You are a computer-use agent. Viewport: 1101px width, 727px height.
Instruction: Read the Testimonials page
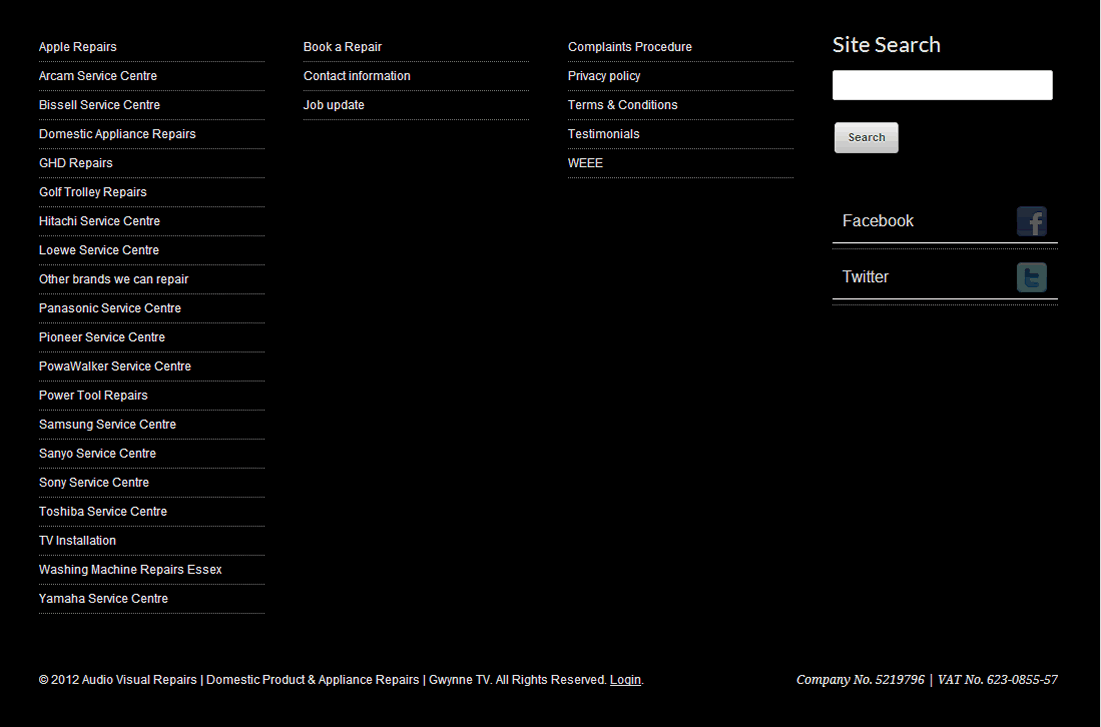(x=604, y=134)
